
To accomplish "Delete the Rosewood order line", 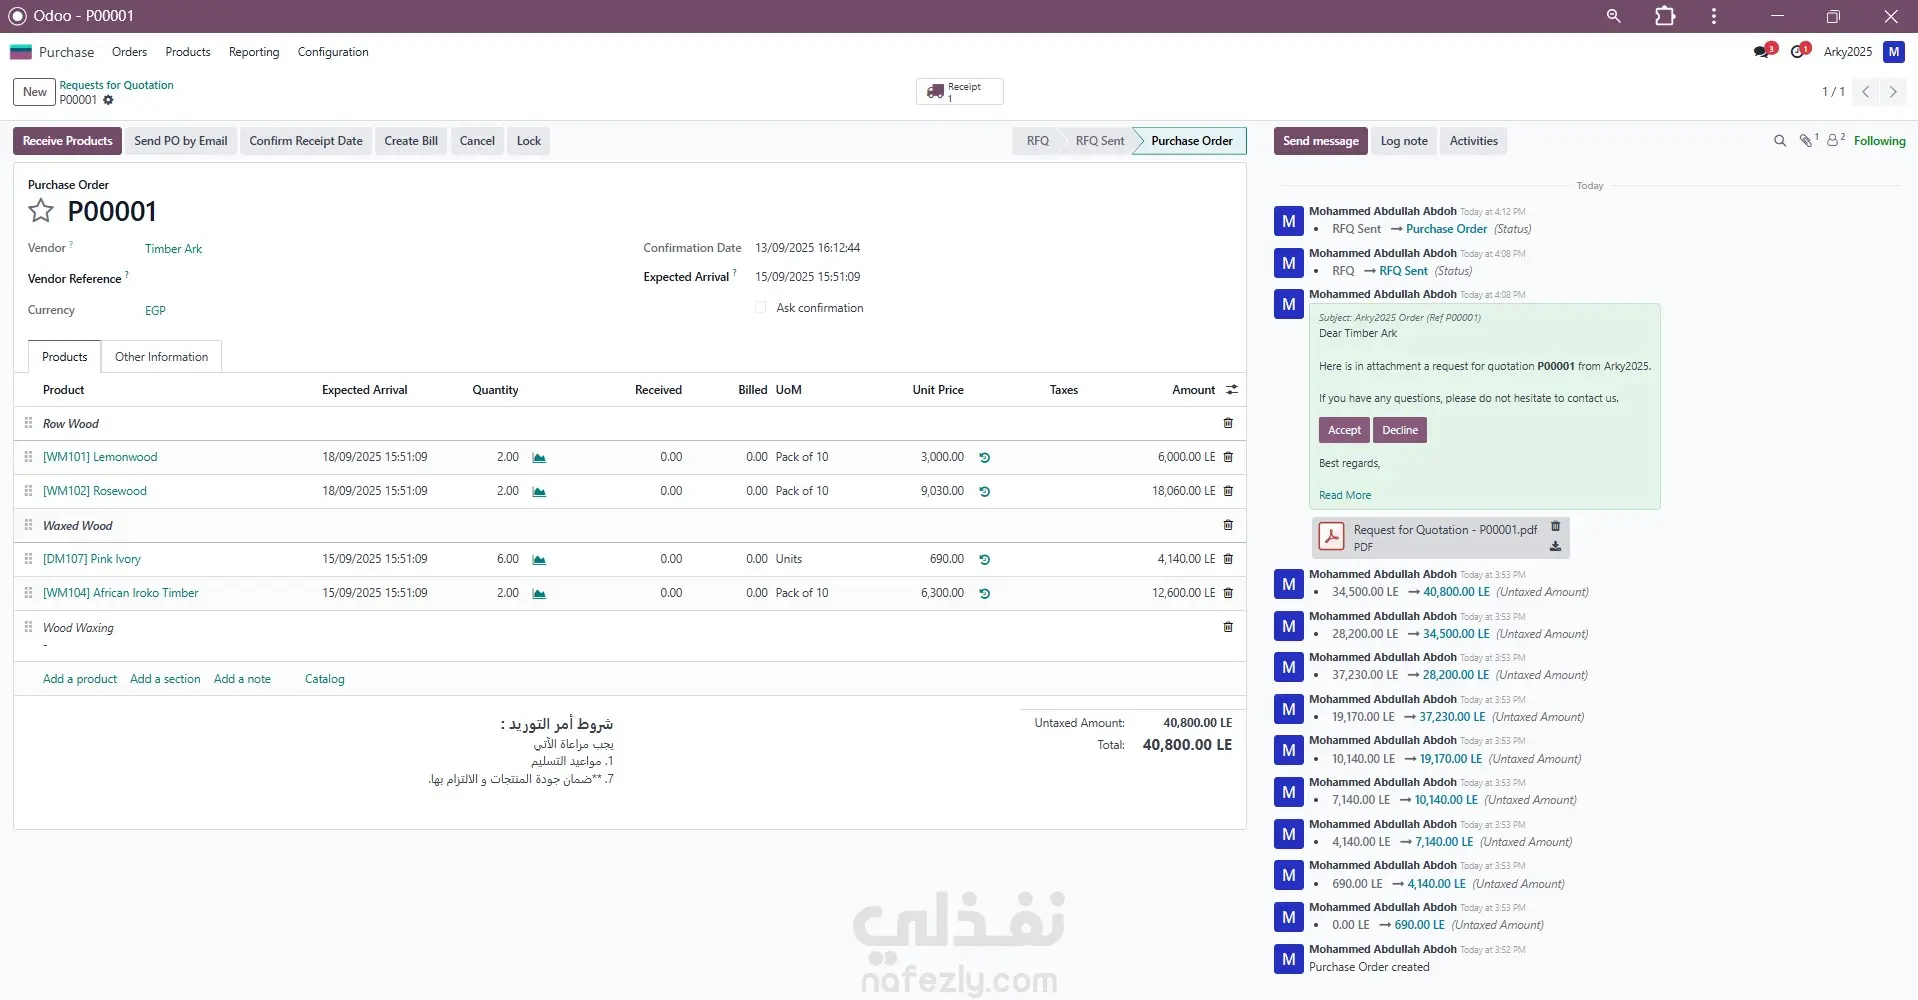I will click(x=1228, y=491).
